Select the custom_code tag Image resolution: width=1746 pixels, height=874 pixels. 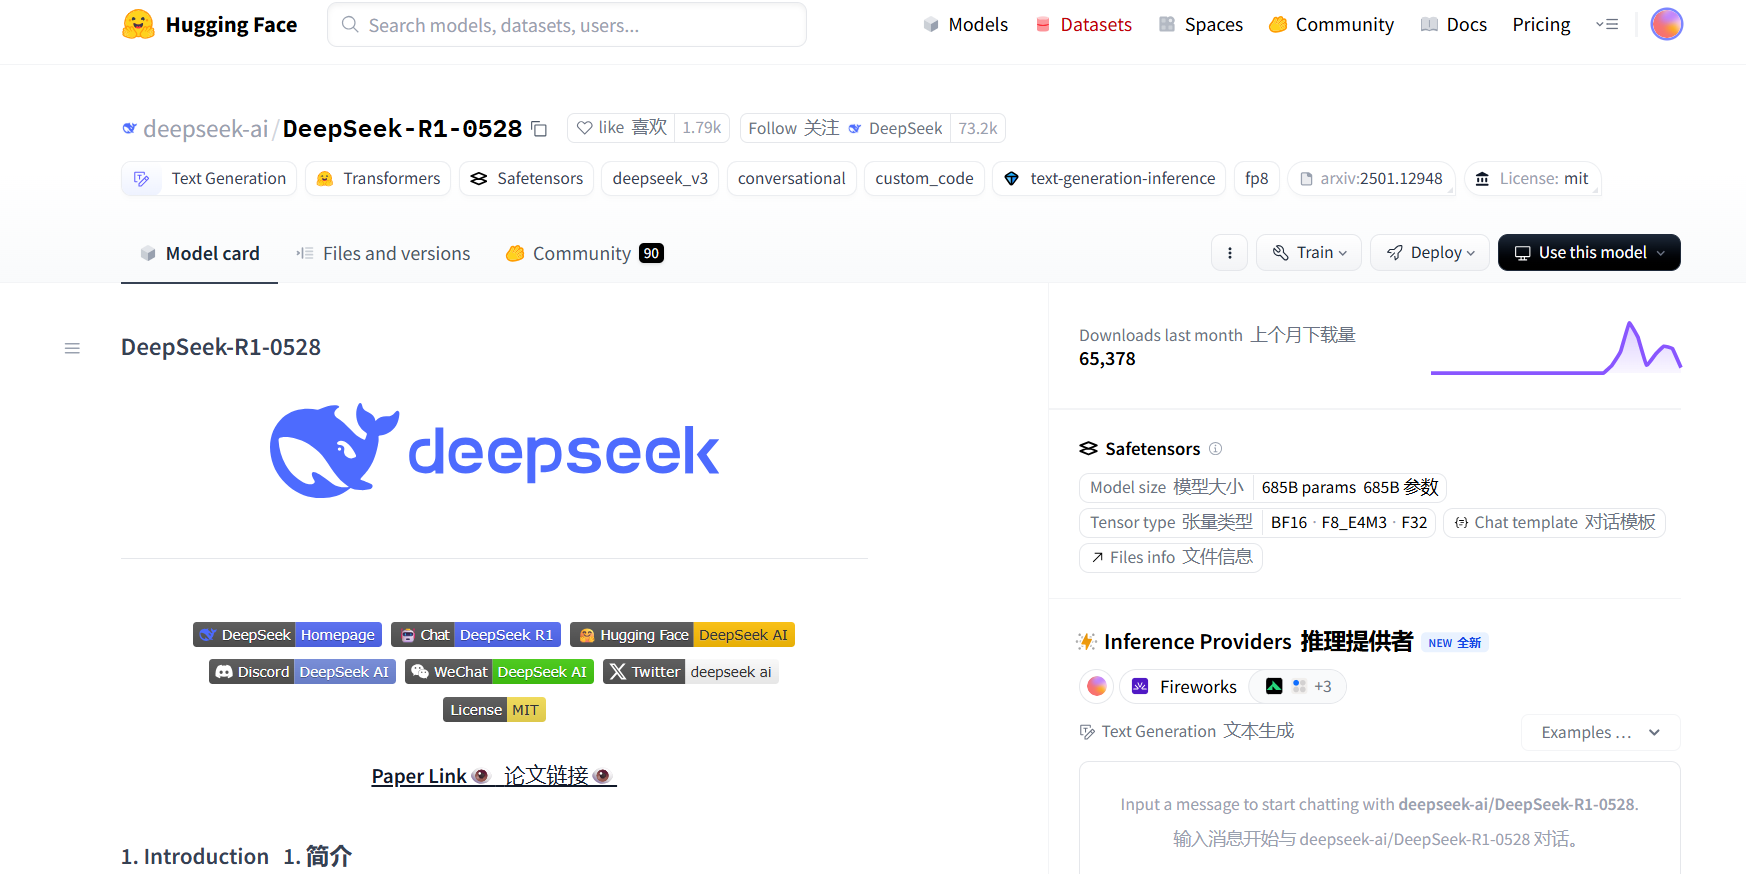click(x=924, y=178)
